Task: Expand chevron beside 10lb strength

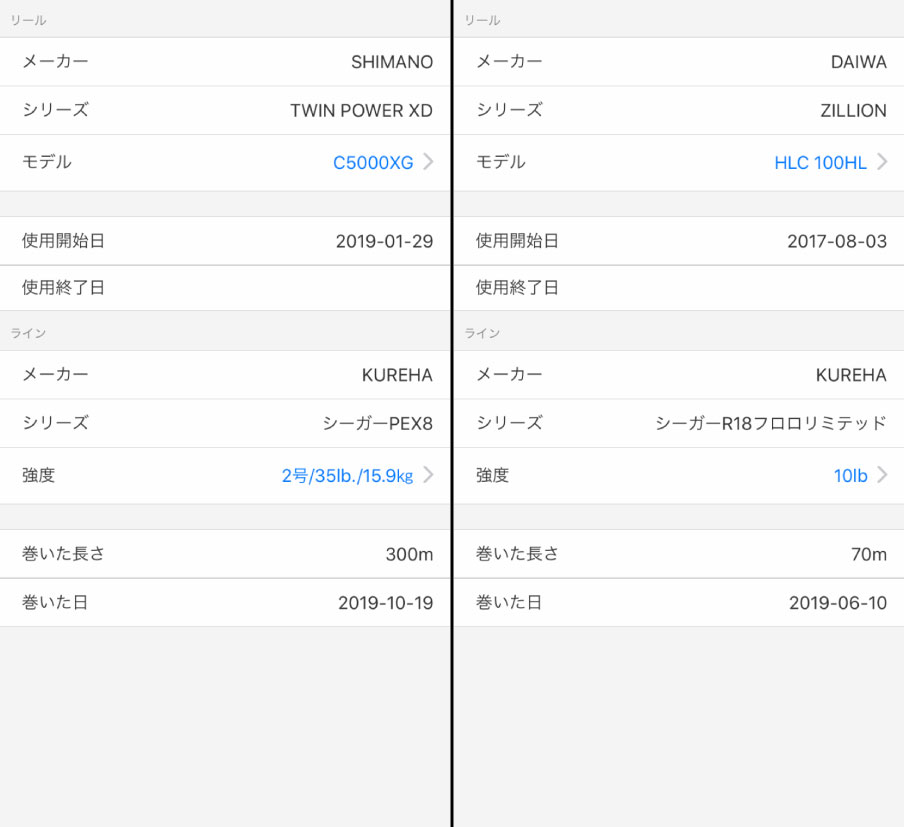Action: tap(882, 475)
